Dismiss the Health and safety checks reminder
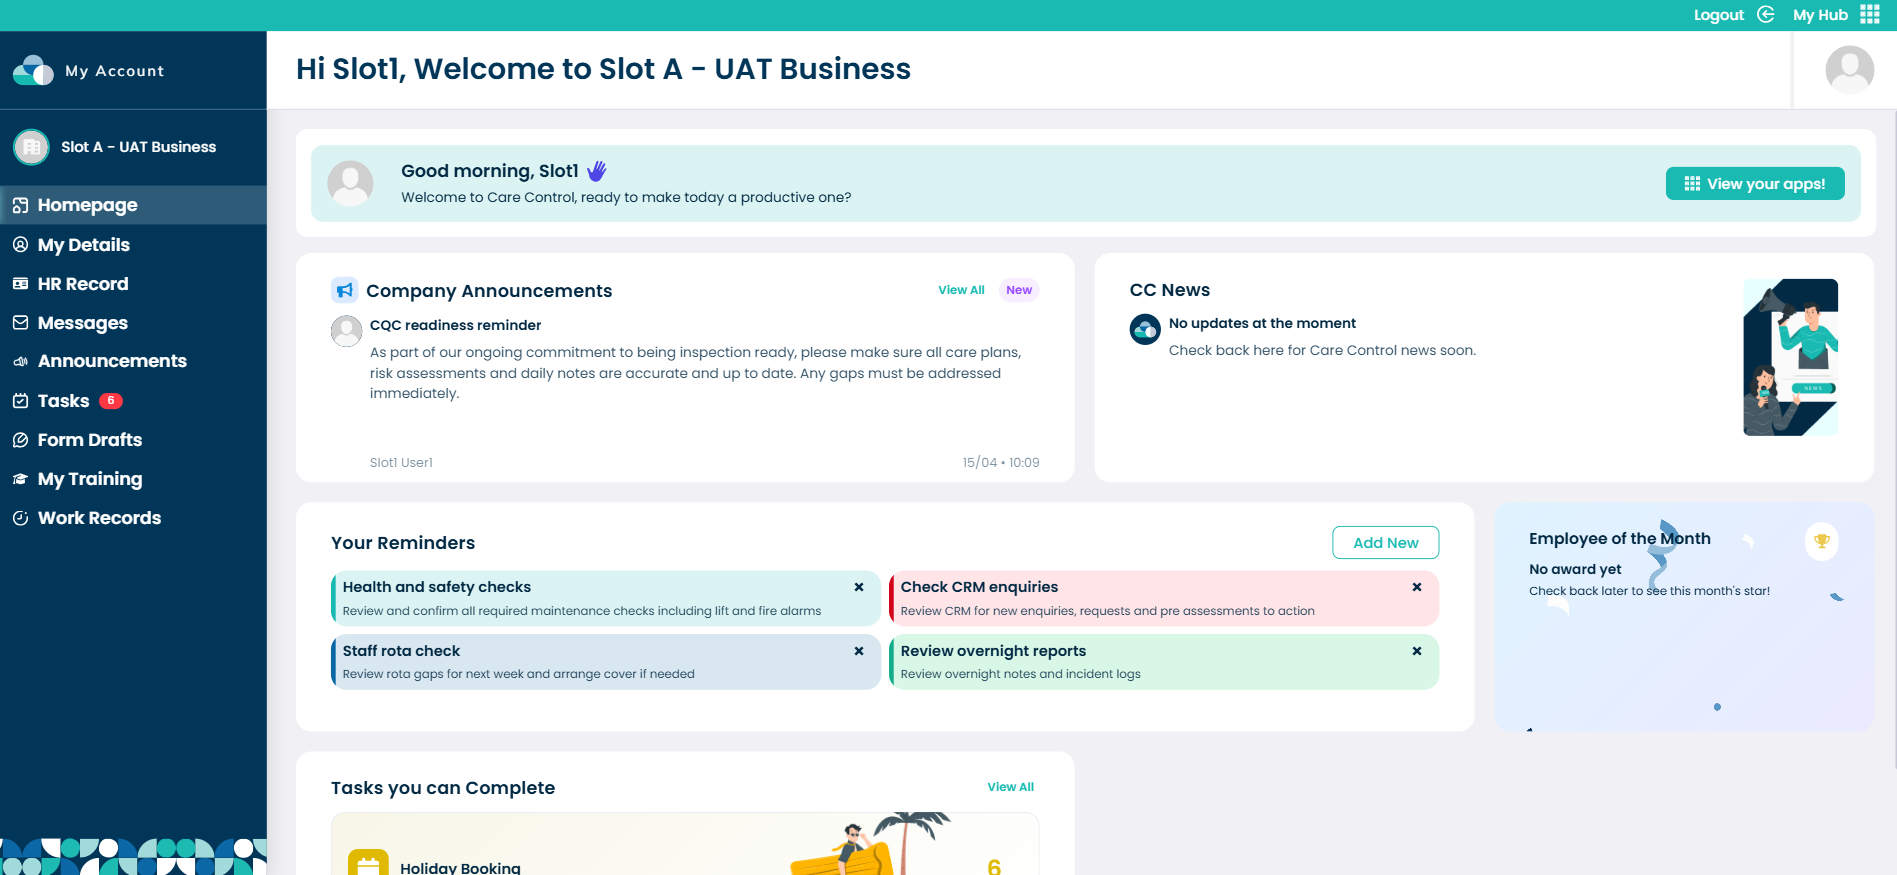The width and height of the screenshot is (1897, 875). (x=859, y=587)
